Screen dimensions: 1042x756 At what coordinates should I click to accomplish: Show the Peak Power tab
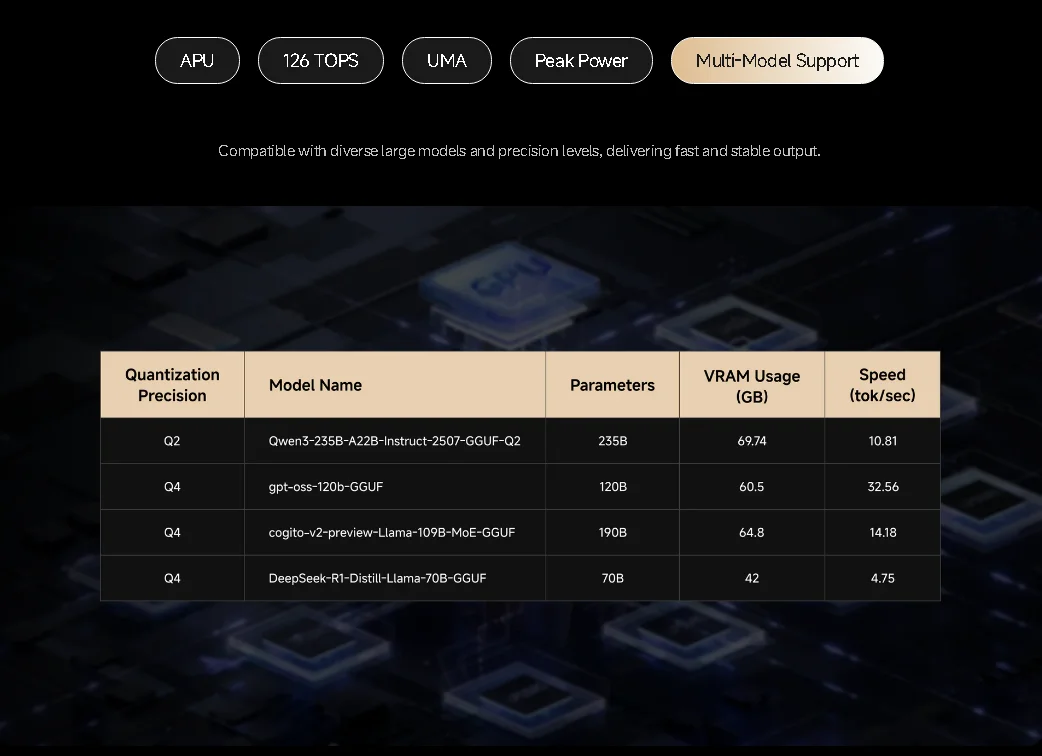point(581,60)
